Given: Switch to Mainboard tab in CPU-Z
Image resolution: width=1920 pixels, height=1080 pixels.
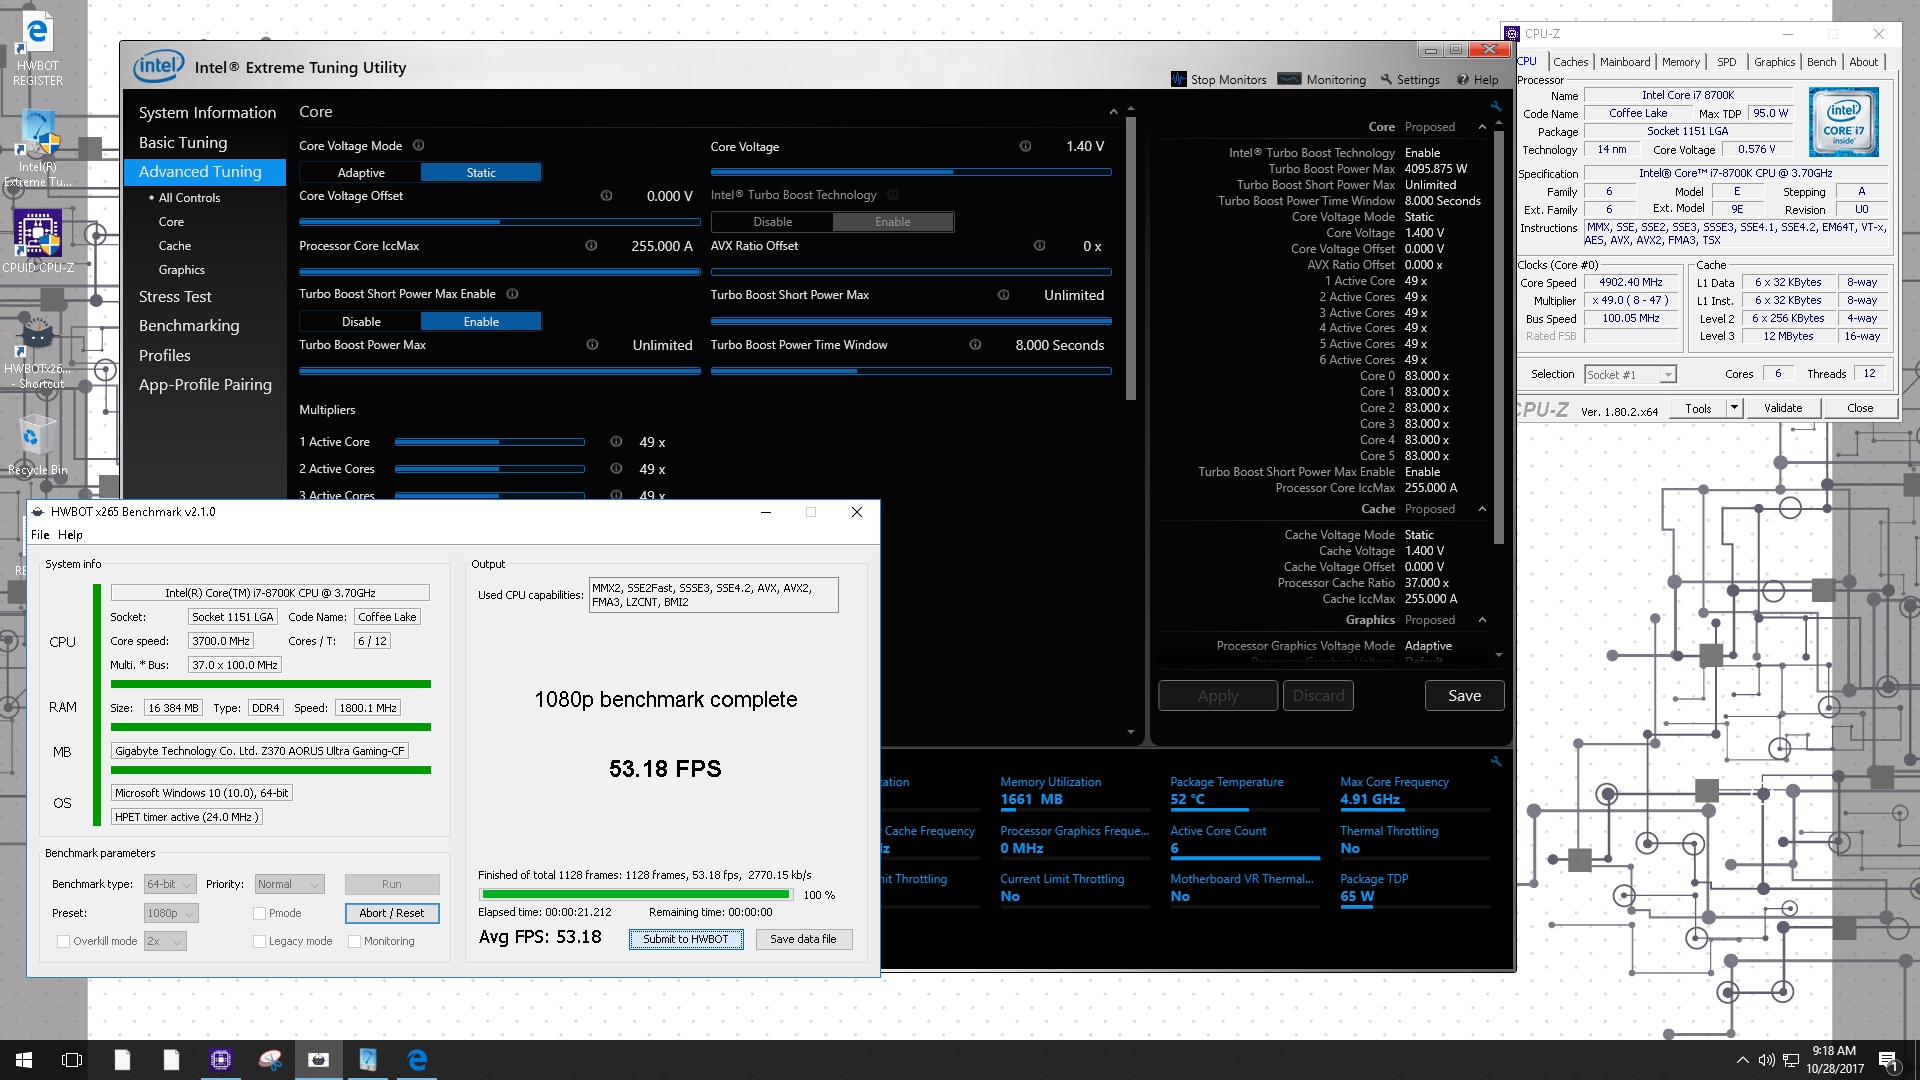Looking at the screenshot, I should pyautogui.click(x=1625, y=62).
